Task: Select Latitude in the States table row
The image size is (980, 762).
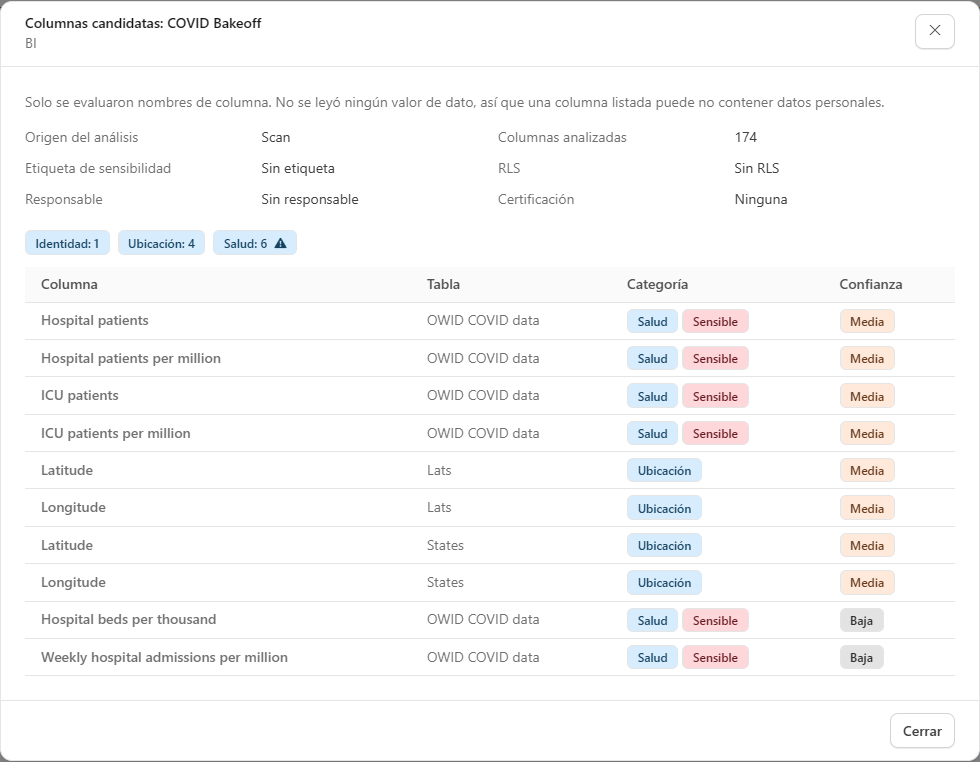Action: [x=67, y=545]
